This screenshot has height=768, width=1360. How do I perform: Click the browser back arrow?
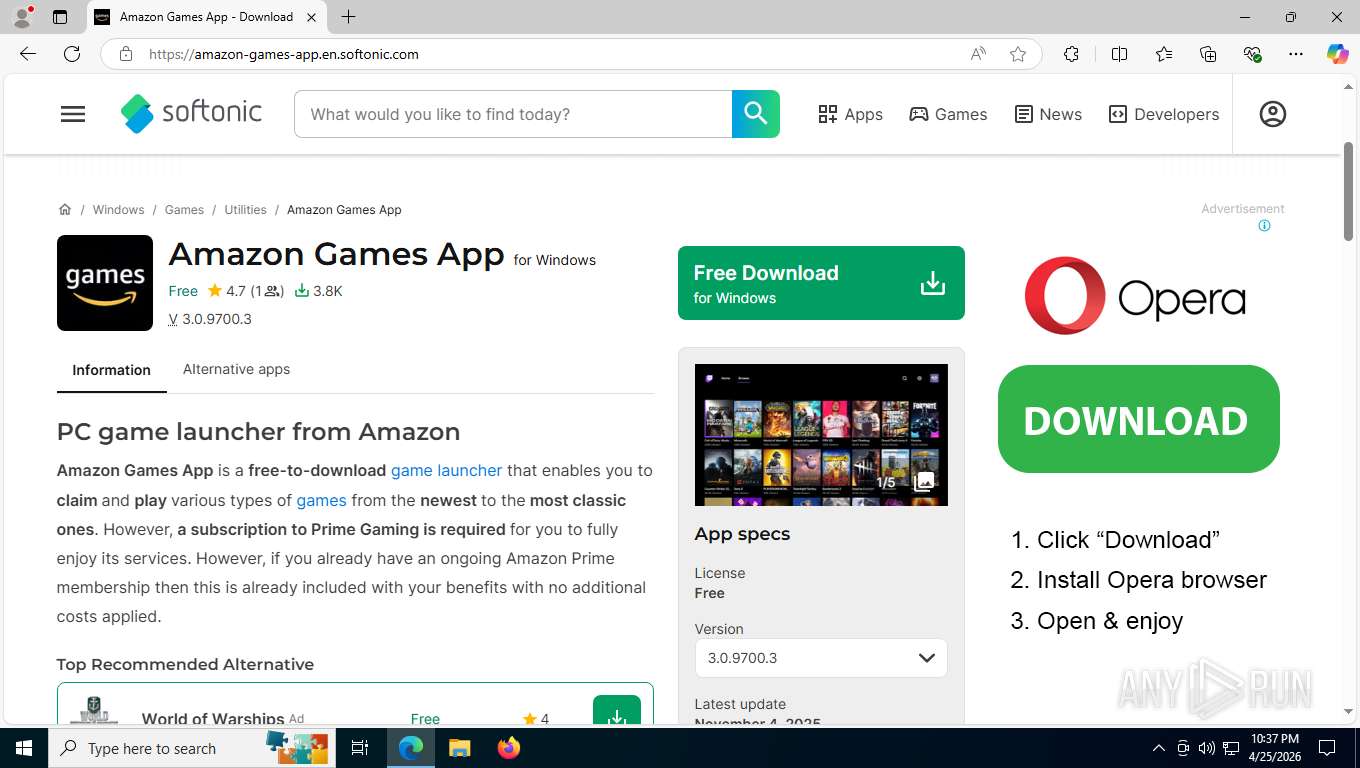[x=28, y=54]
